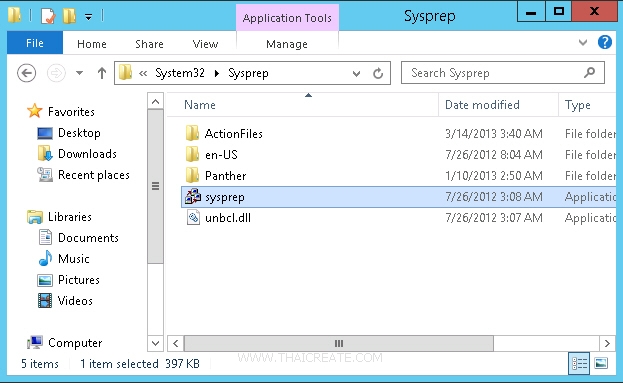The width and height of the screenshot is (623, 383).
Task: Click the navigation pane scroll up arrow
Action: [155, 102]
